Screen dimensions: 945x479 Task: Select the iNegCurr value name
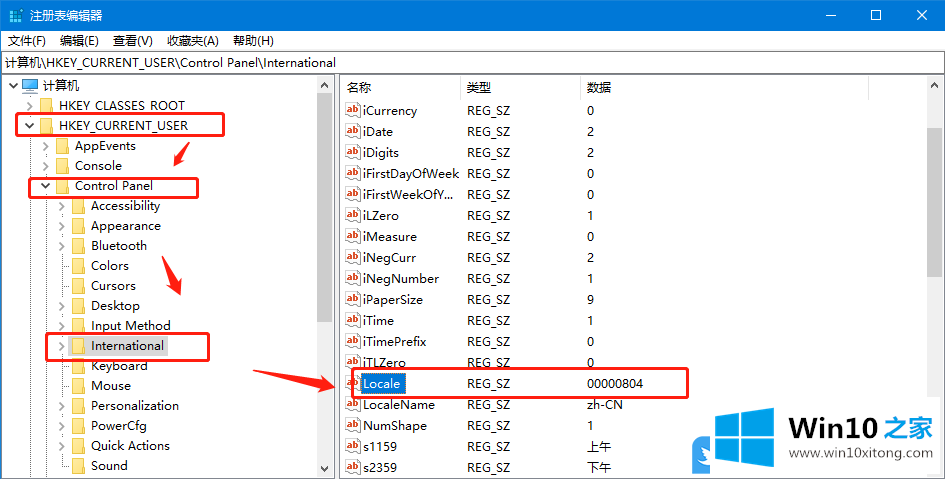pos(389,258)
